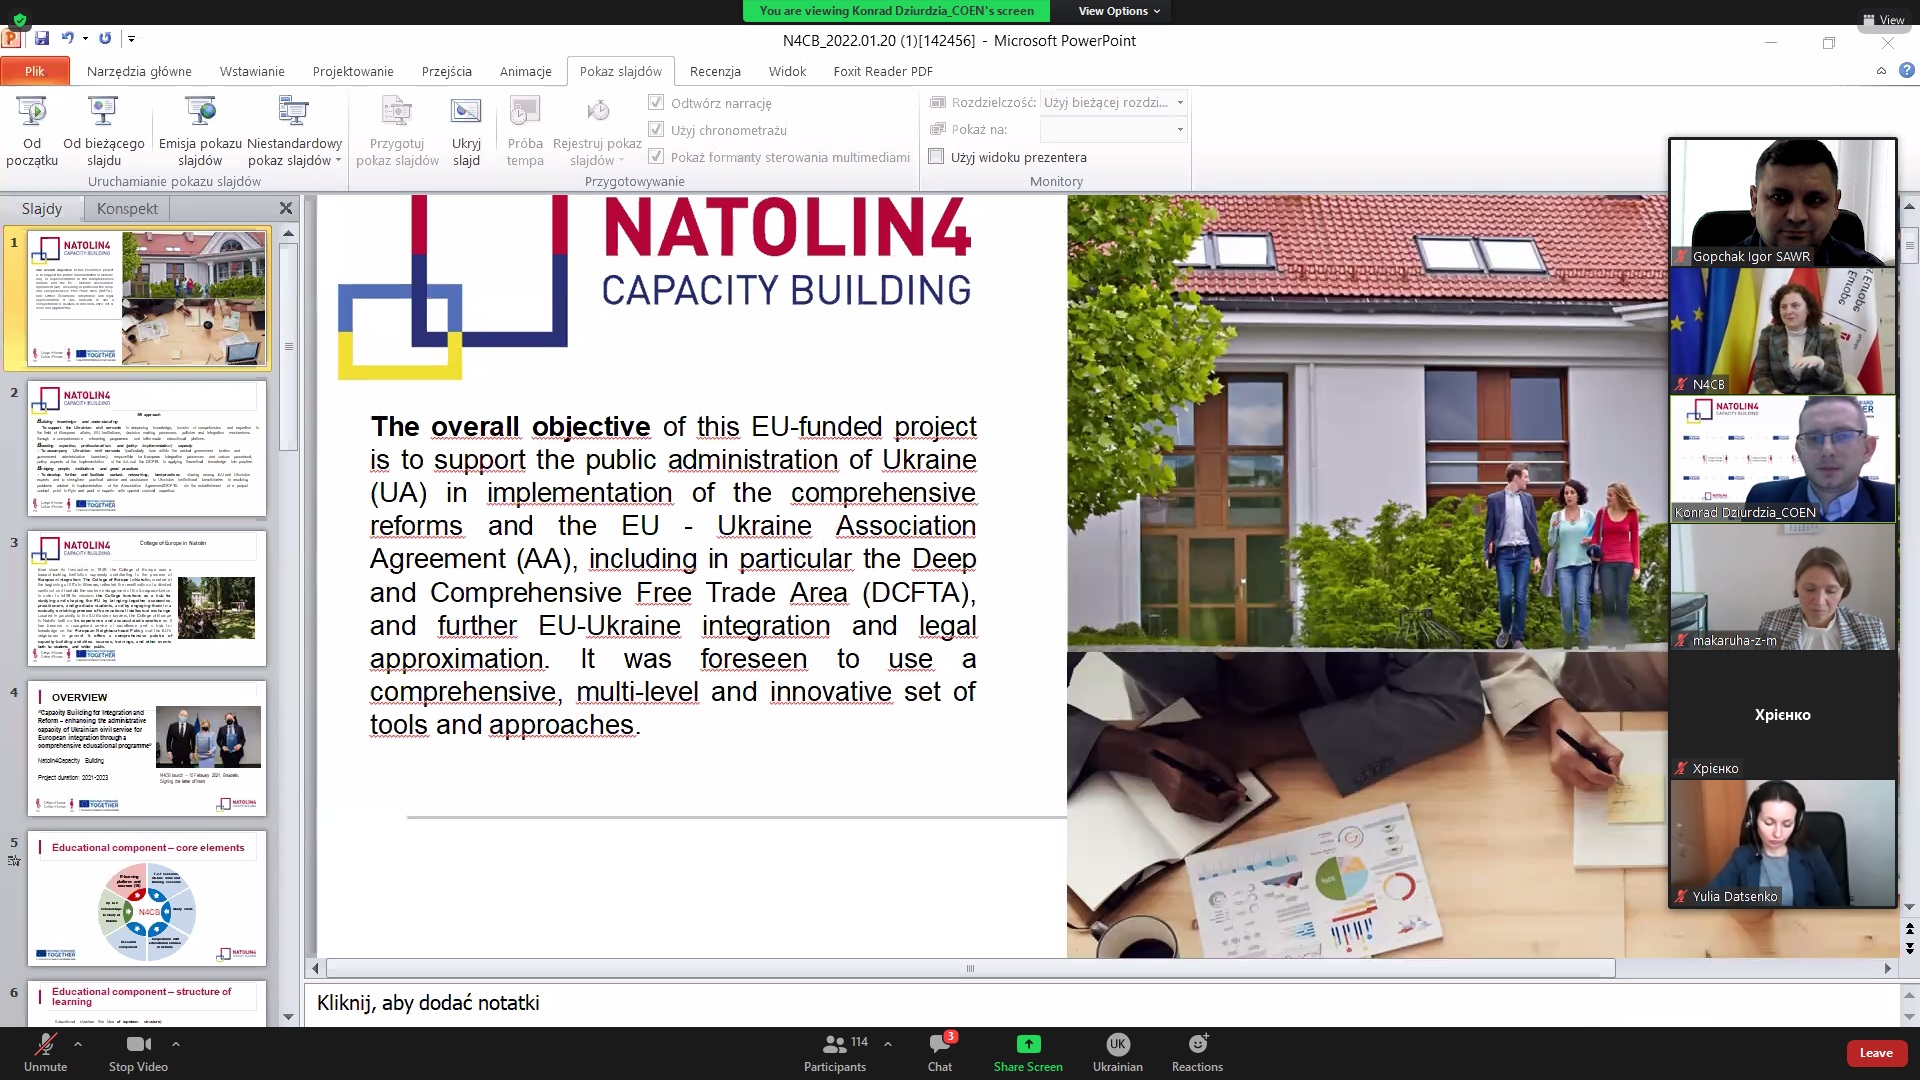Click the Undo icon
This screenshot has width=1920, height=1080.
pyautogui.click(x=67, y=38)
